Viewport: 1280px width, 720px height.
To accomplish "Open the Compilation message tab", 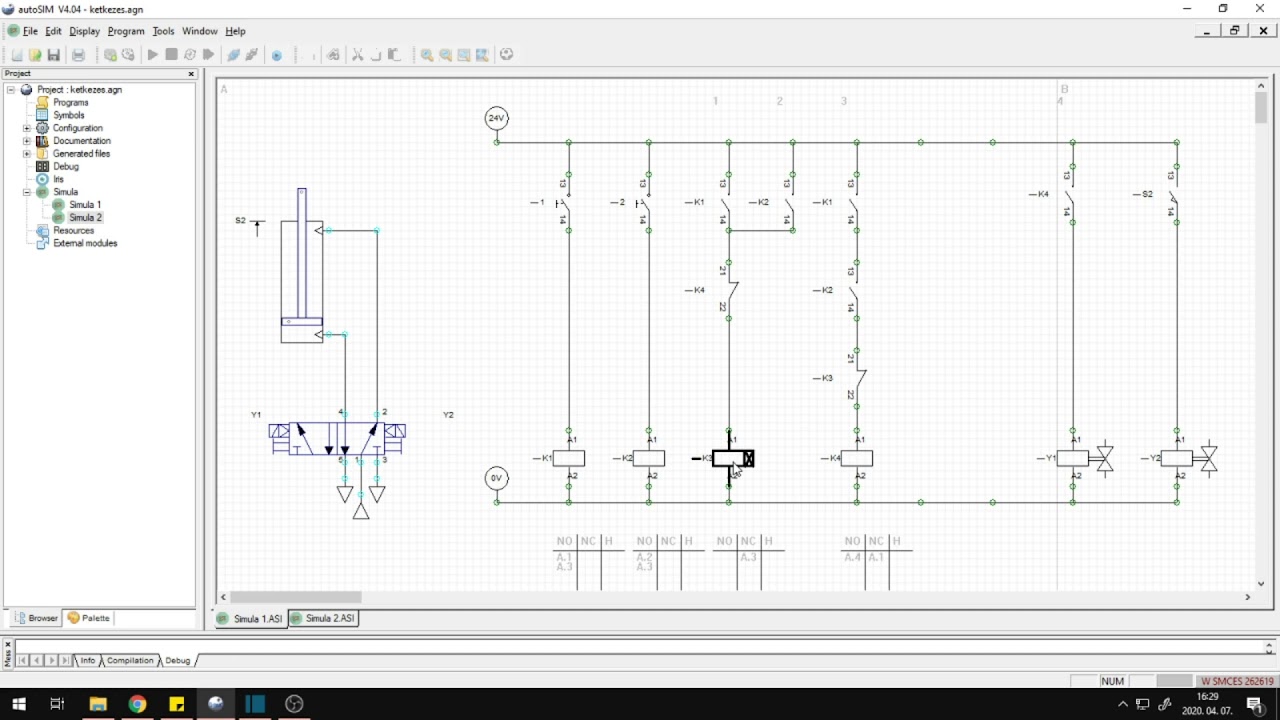I will click(130, 661).
